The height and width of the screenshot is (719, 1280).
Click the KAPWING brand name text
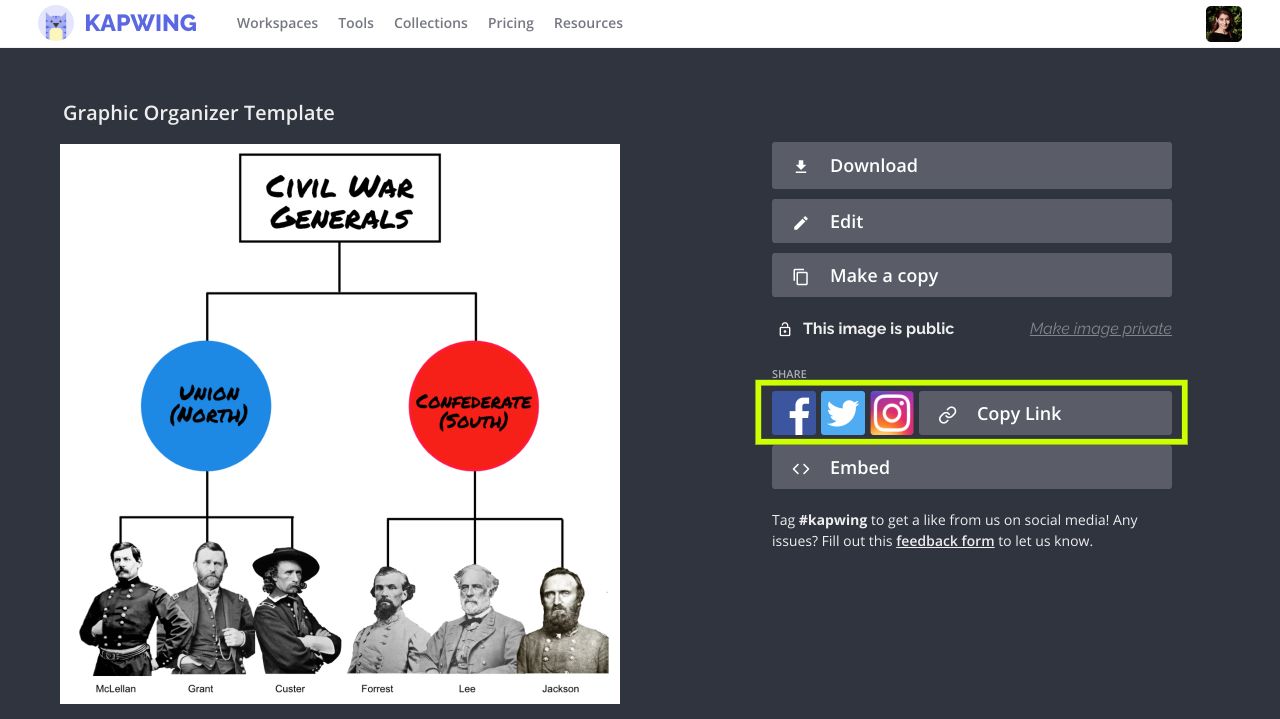coord(140,23)
